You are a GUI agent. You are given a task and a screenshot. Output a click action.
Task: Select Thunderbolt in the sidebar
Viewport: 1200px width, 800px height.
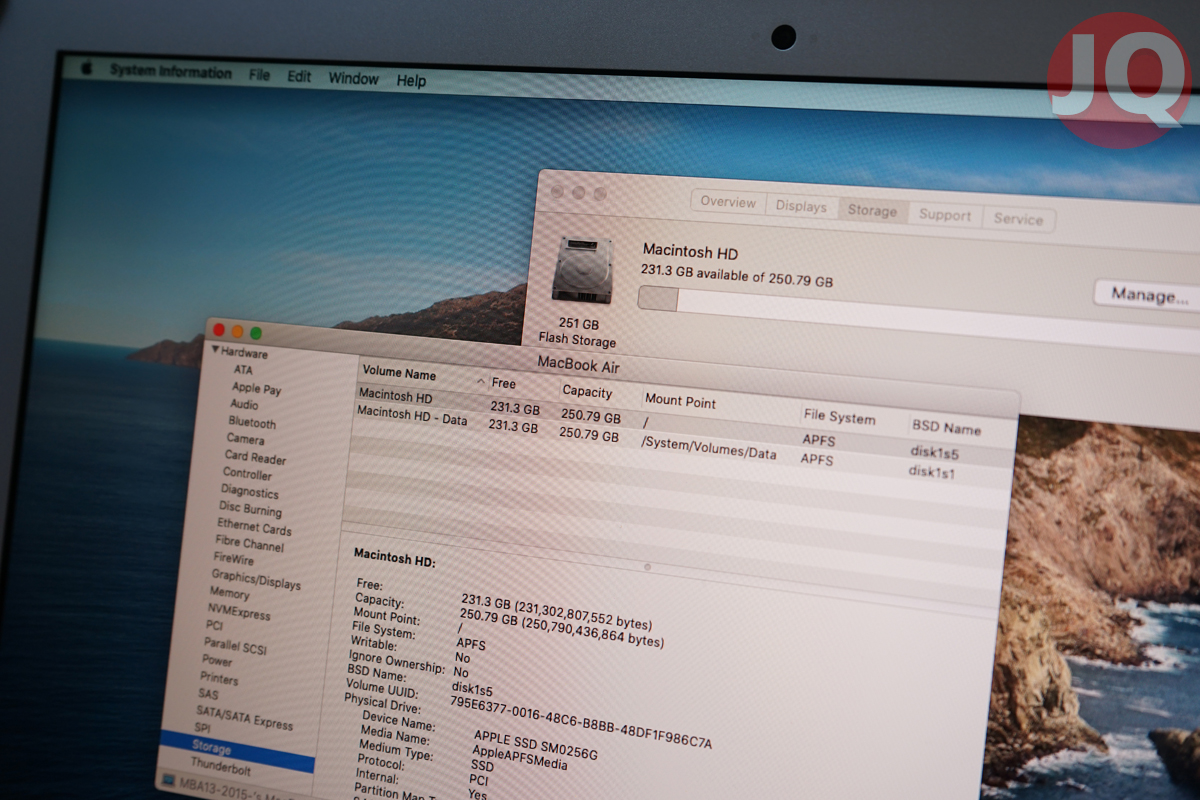click(220, 768)
